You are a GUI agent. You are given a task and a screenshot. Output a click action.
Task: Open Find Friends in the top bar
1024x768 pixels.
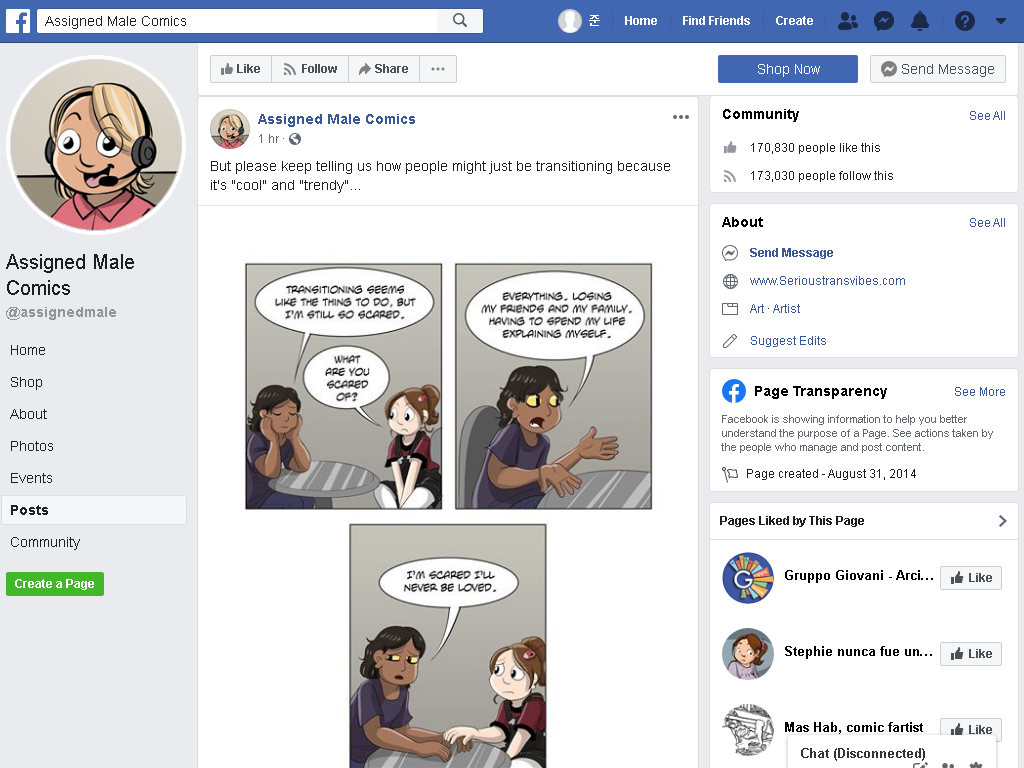pos(716,21)
